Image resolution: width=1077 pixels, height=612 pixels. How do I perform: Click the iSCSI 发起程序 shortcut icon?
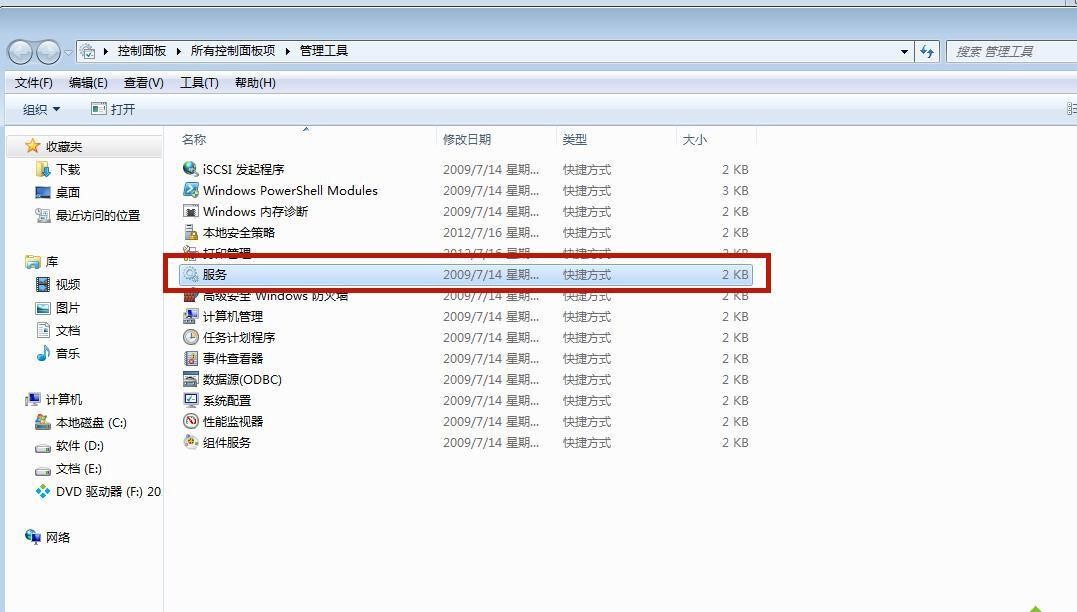click(x=191, y=169)
